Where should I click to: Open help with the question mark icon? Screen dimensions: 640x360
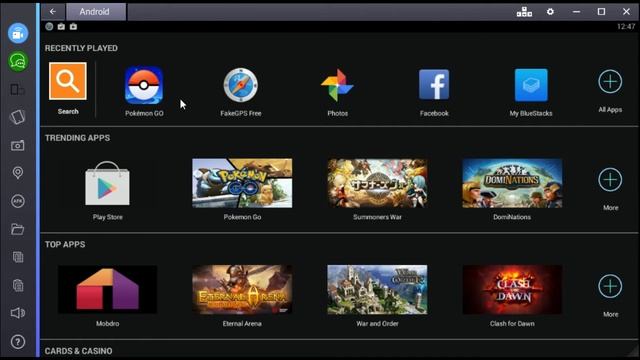pos(18,342)
